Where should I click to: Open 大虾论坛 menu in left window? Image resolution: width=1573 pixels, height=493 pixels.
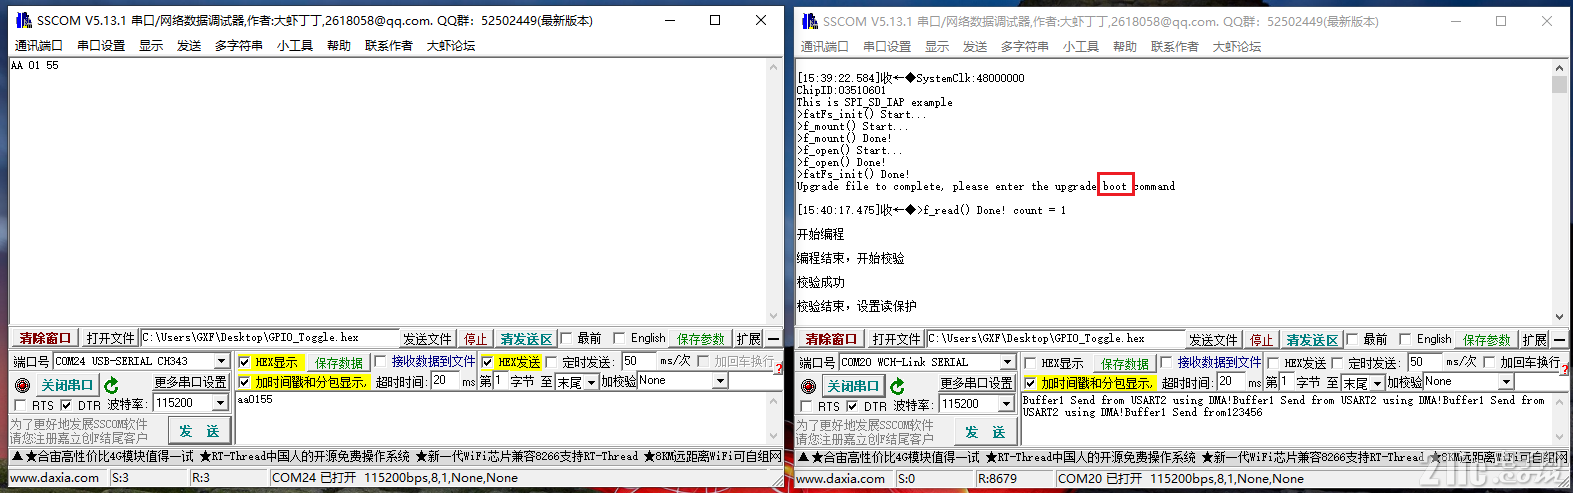[x=451, y=46]
